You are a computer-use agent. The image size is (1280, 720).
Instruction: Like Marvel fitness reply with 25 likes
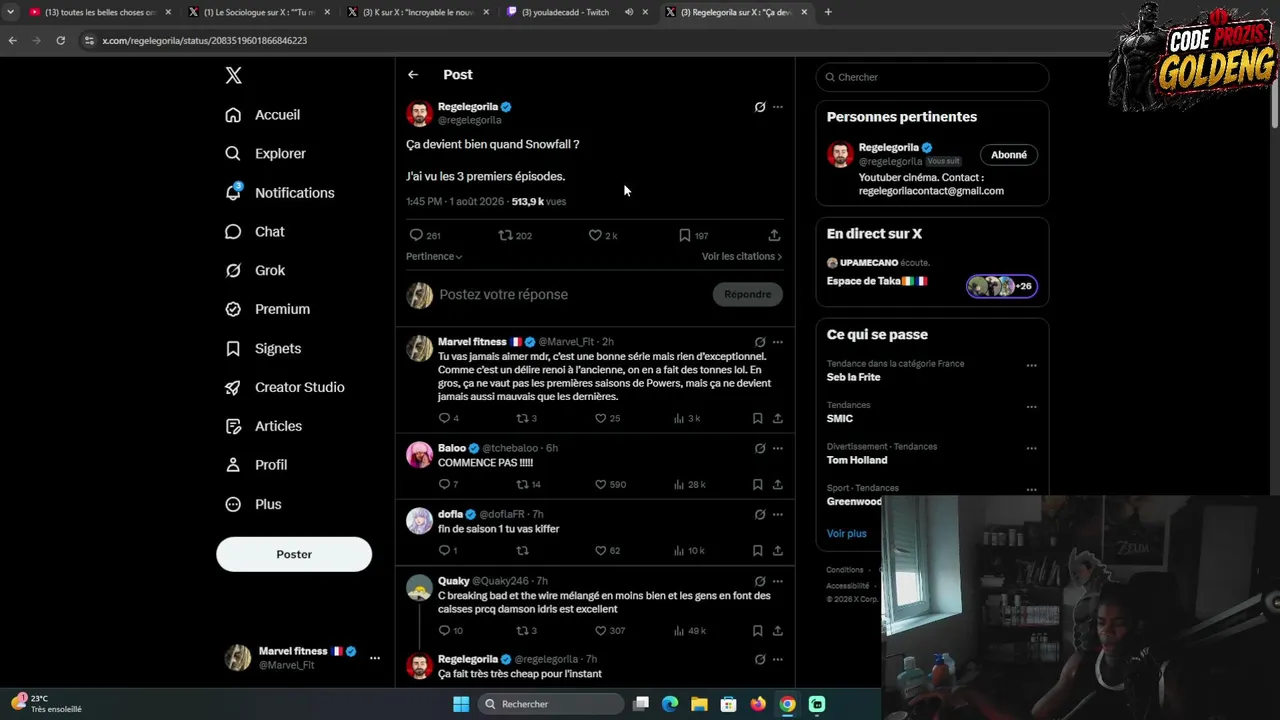(601, 418)
